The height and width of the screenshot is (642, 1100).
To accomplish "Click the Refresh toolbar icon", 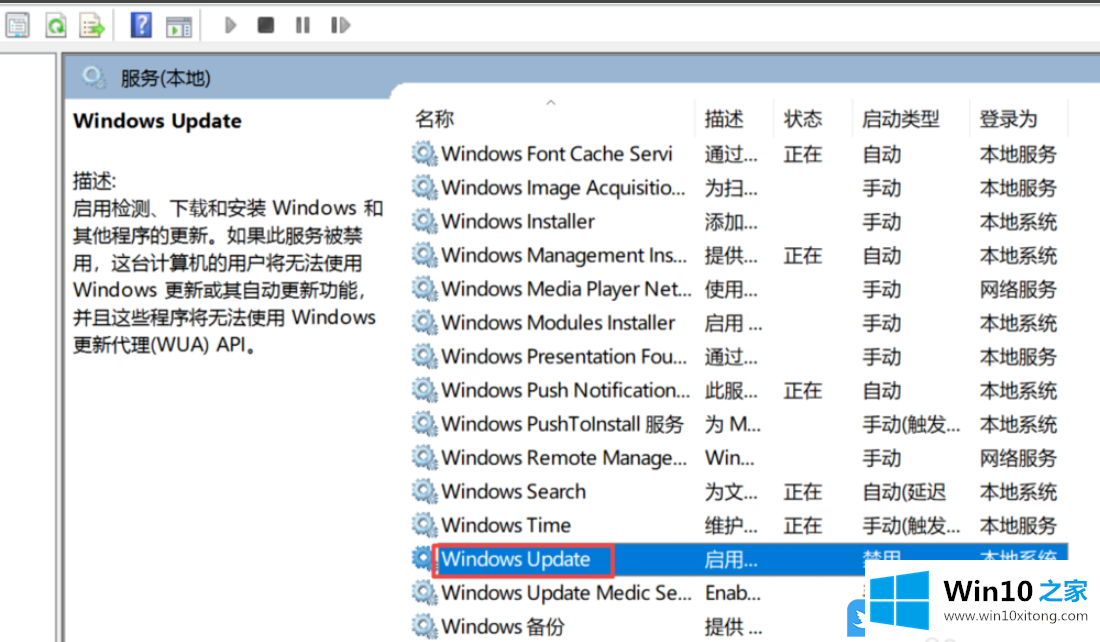I will pos(55,25).
